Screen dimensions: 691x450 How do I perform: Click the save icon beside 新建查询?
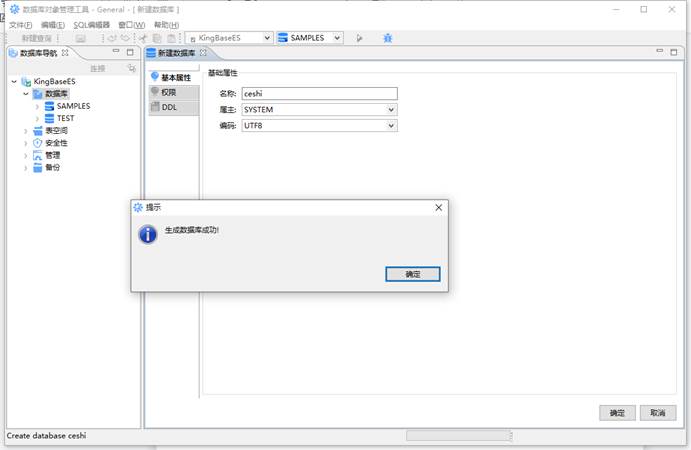click(x=80, y=39)
